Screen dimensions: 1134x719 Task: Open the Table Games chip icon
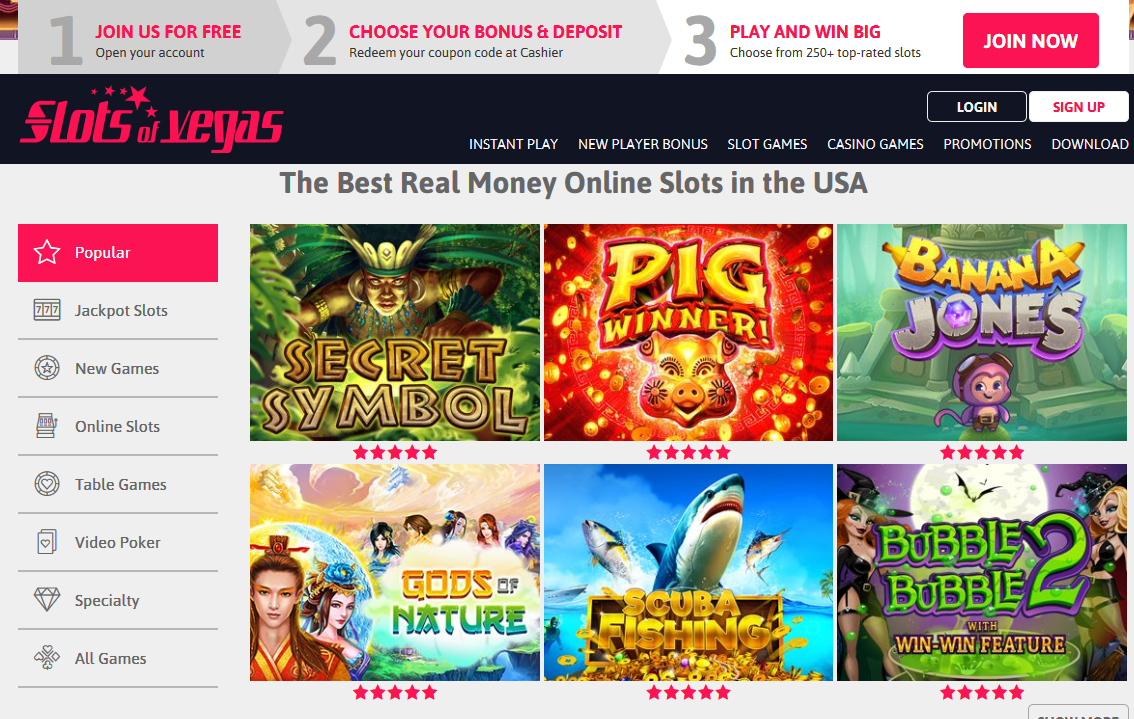(47, 484)
